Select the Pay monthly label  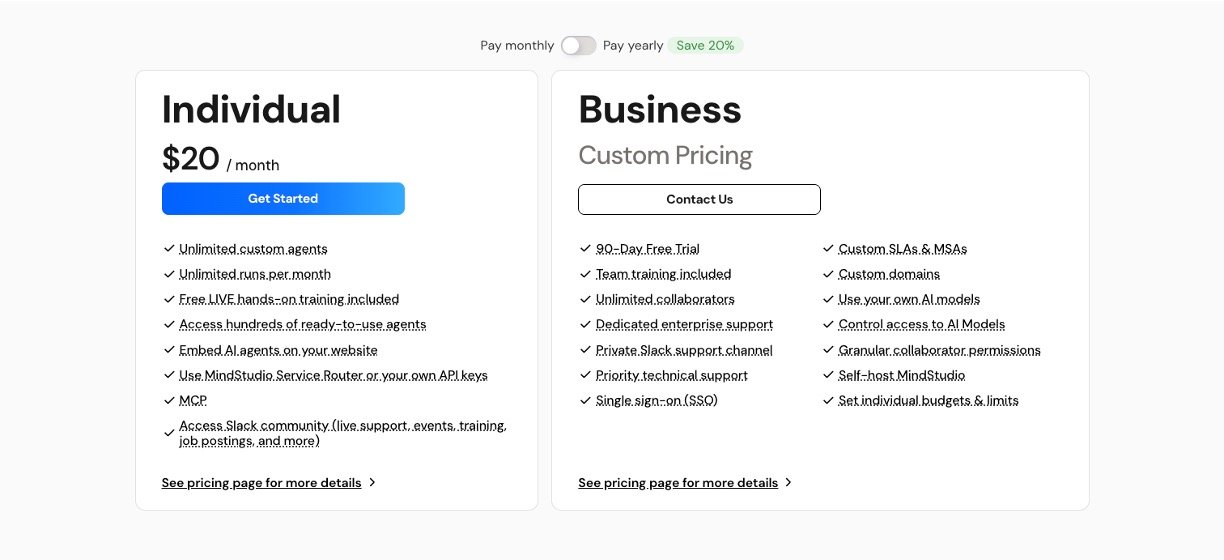pyautogui.click(x=517, y=45)
